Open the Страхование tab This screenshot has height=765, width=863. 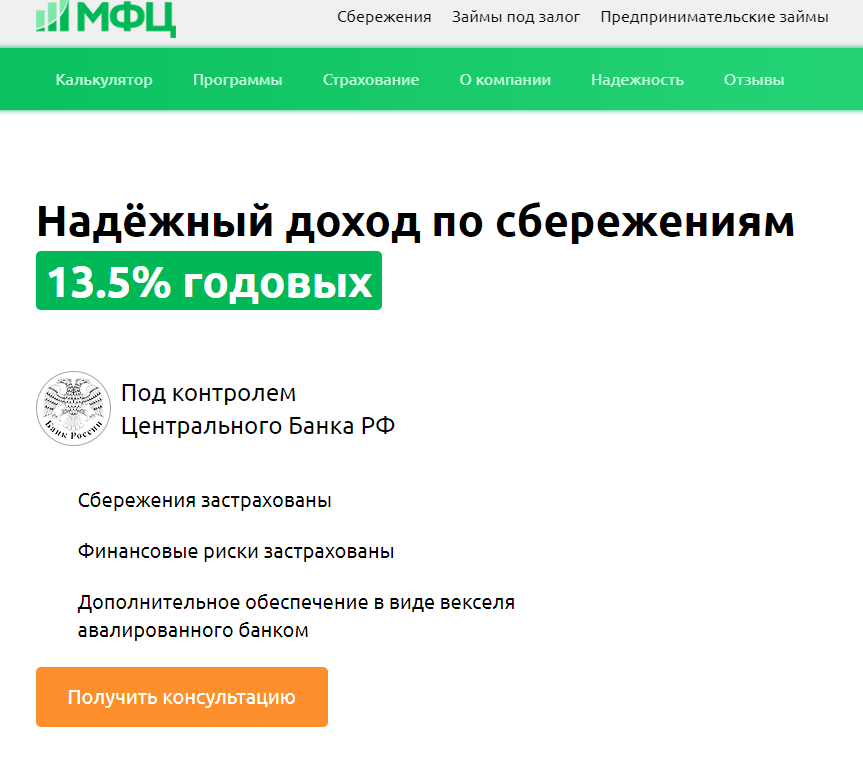tap(370, 80)
